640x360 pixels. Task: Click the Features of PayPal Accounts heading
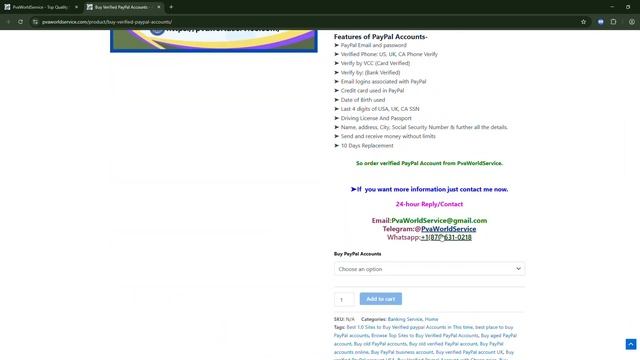[x=380, y=37]
